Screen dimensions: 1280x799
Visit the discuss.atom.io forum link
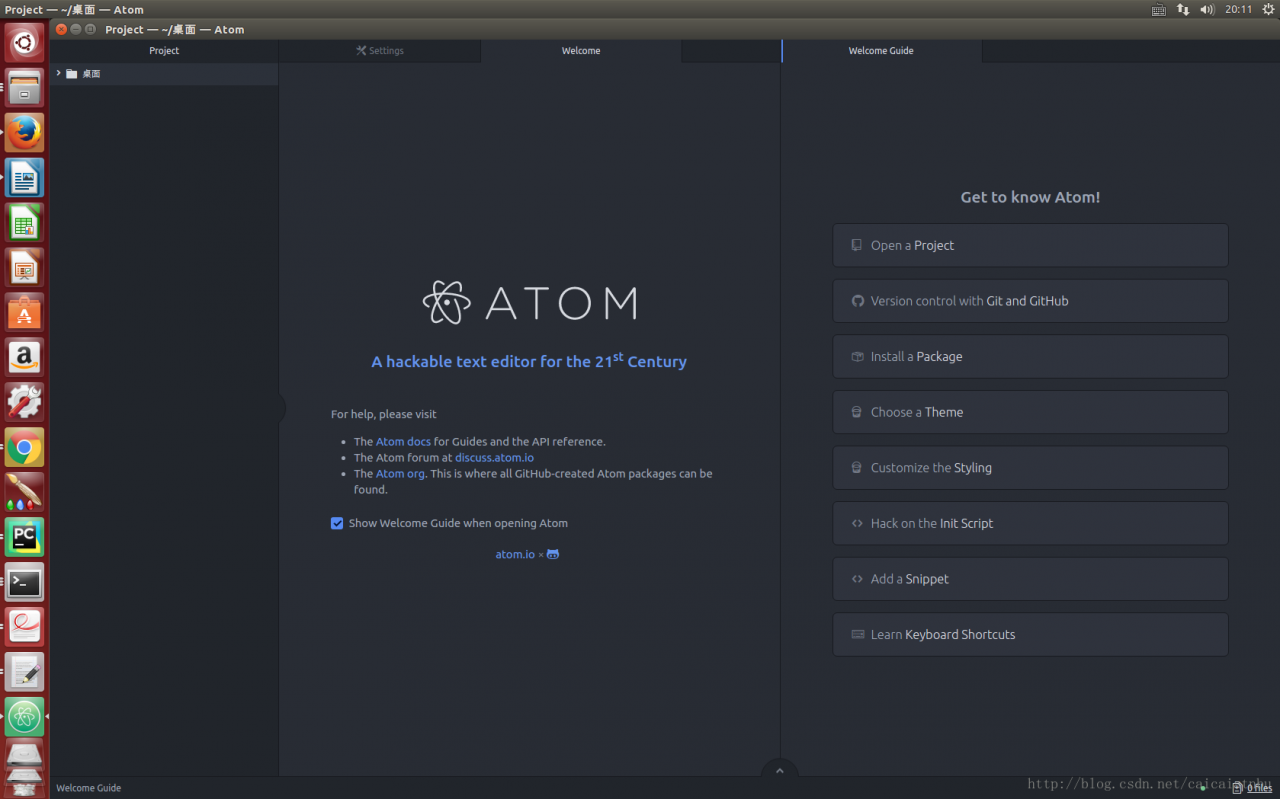click(x=494, y=458)
